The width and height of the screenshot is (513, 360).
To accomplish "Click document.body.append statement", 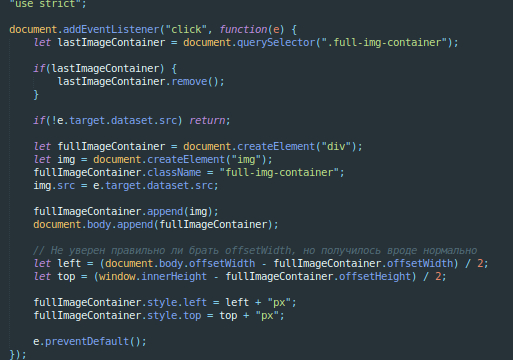I will pyautogui.click(x=156, y=225).
